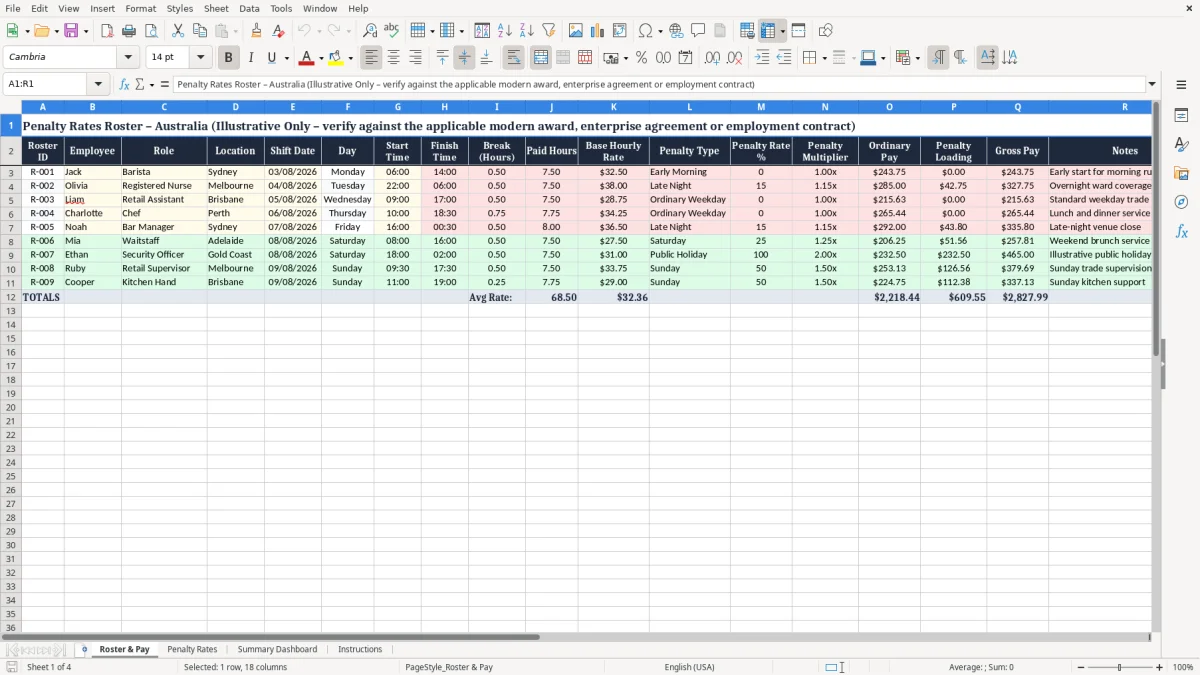Click the Print icon

(x=129, y=31)
